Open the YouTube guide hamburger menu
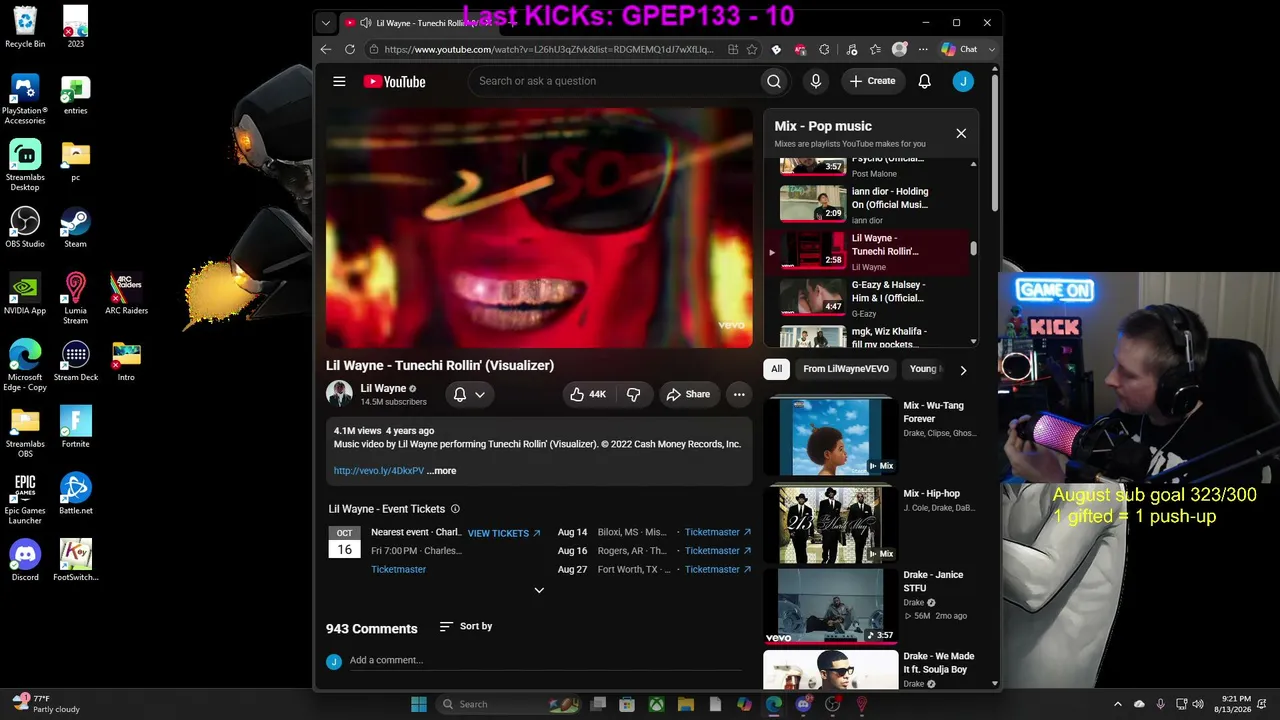Viewport: 1280px width, 720px height. click(x=339, y=81)
